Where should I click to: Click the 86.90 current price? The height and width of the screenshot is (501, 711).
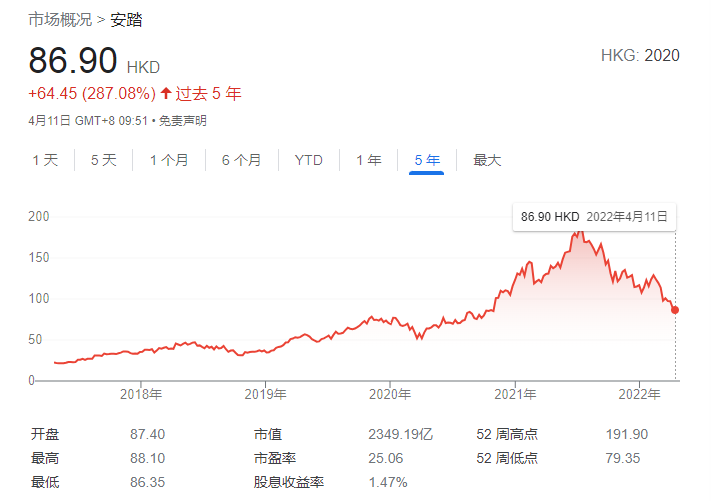click(x=73, y=60)
